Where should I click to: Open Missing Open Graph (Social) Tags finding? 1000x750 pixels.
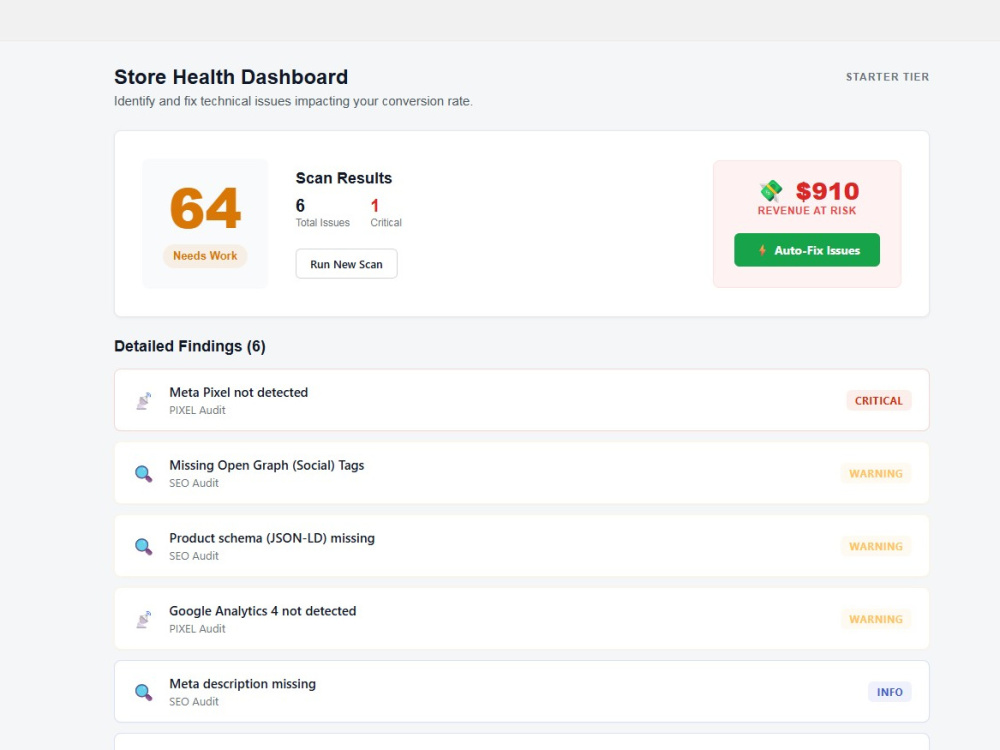(522, 473)
